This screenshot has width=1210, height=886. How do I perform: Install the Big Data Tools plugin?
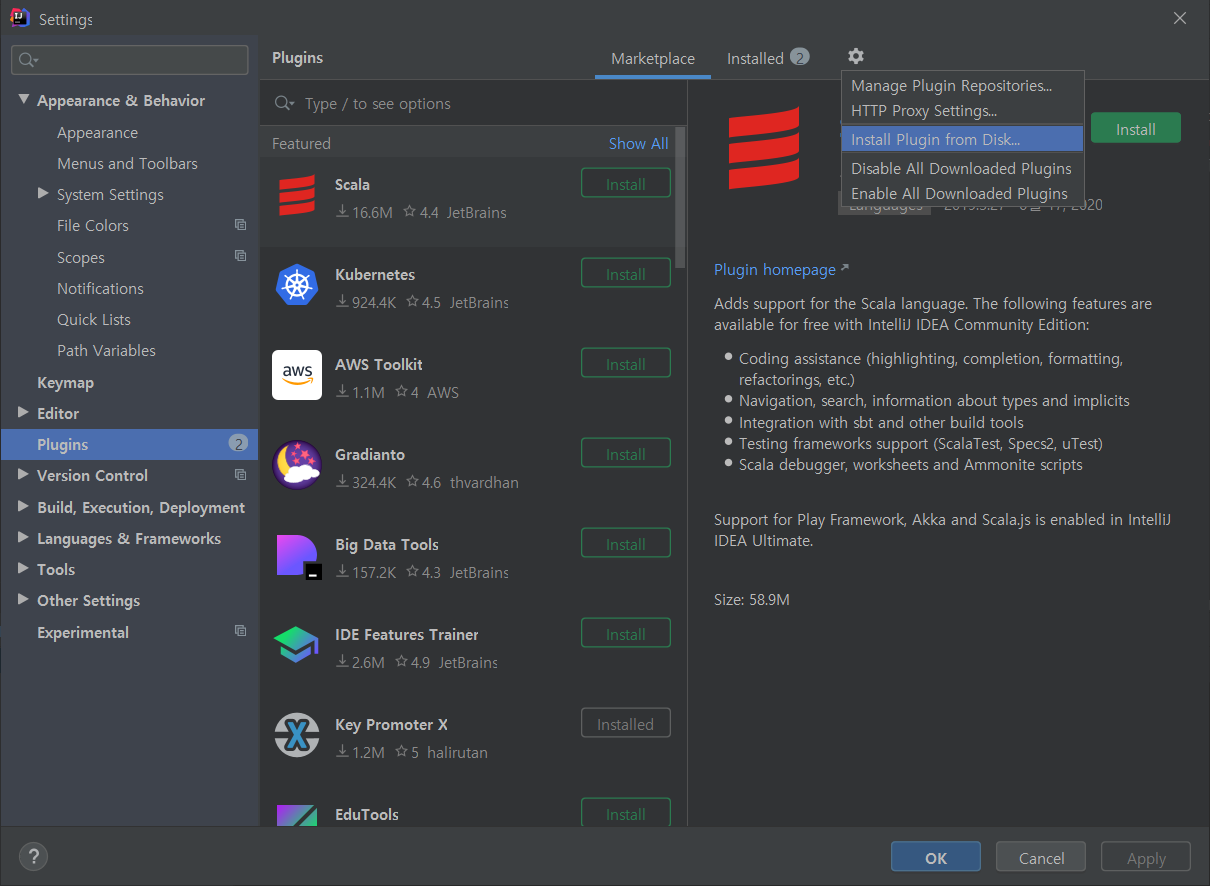(x=626, y=544)
